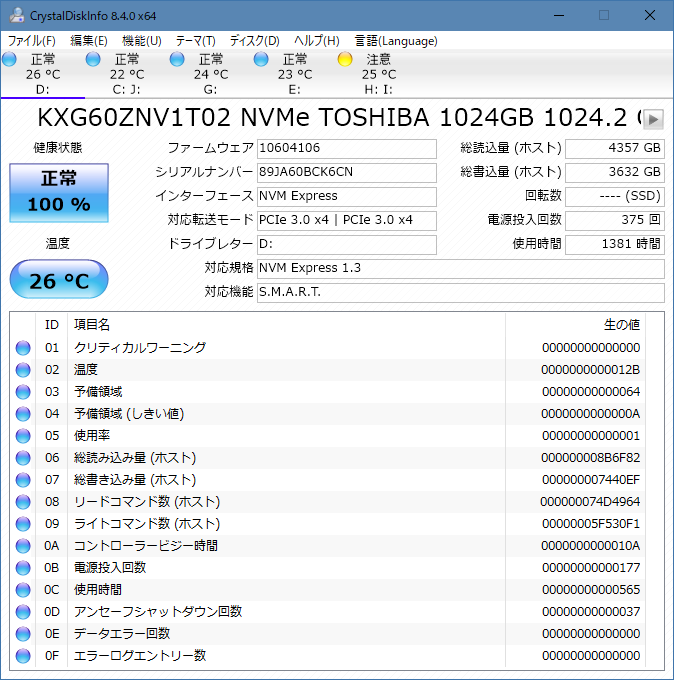Click status orb of attribute 0C 使用時間

point(23,590)
